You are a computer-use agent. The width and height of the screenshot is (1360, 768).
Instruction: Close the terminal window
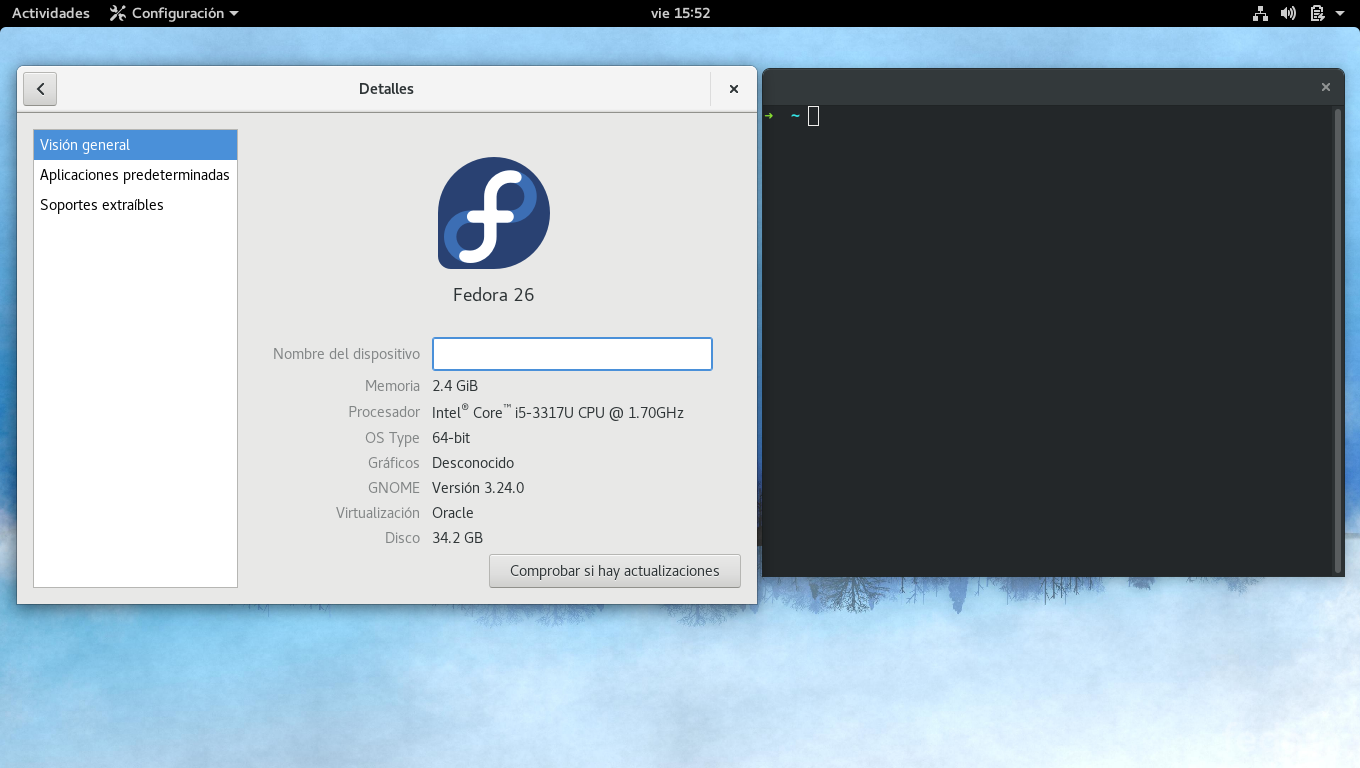pos(1326,87)
